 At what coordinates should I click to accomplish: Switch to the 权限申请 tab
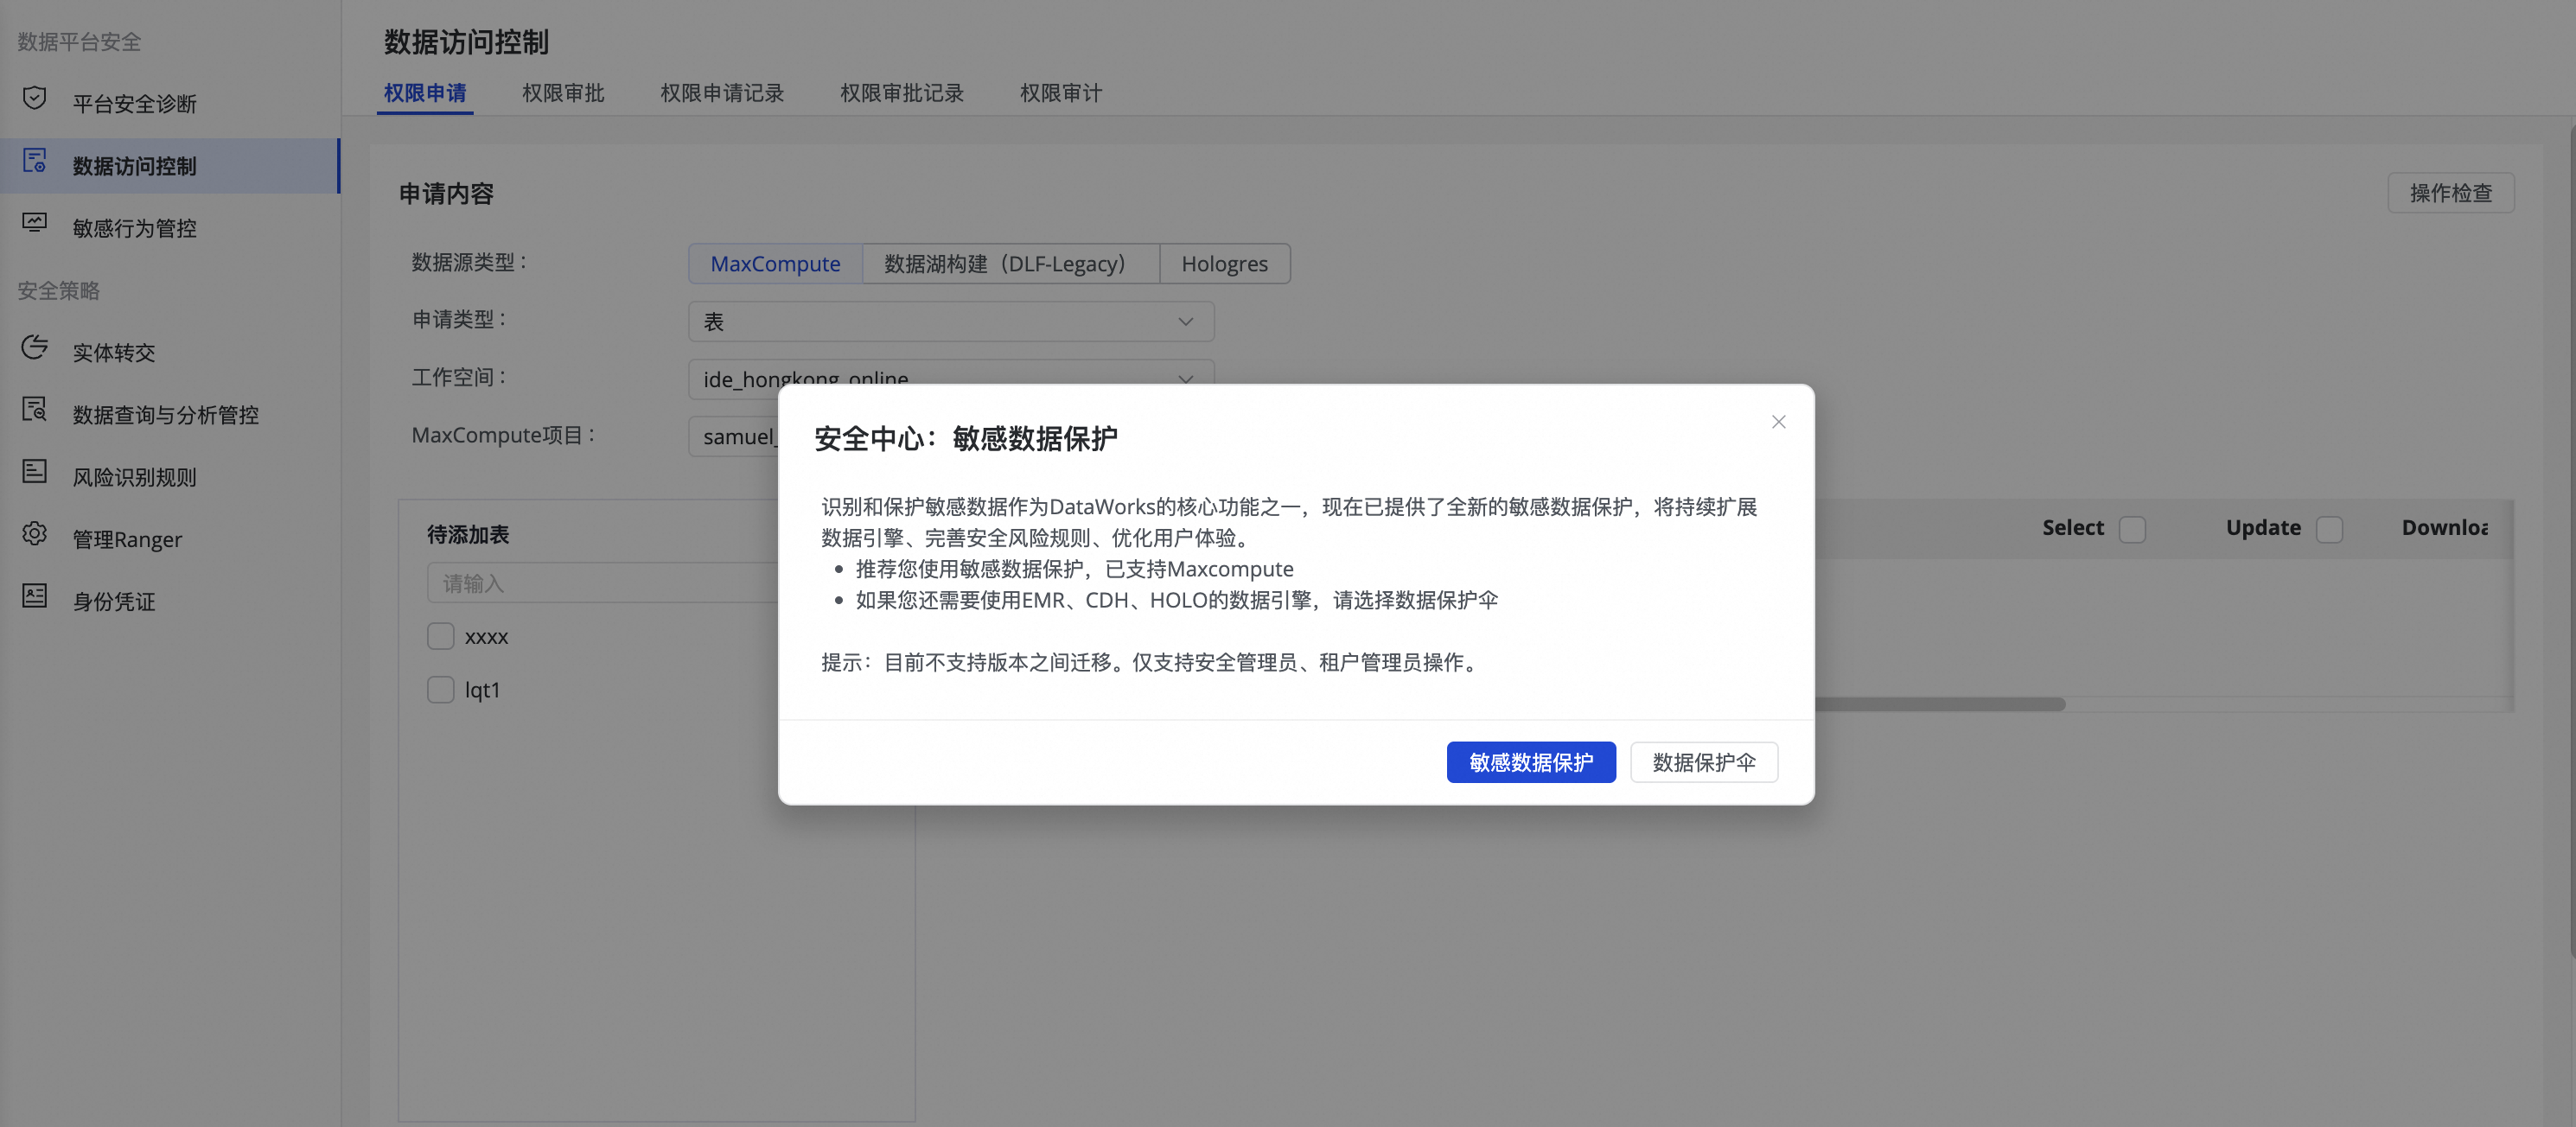(x=425, y=93)
